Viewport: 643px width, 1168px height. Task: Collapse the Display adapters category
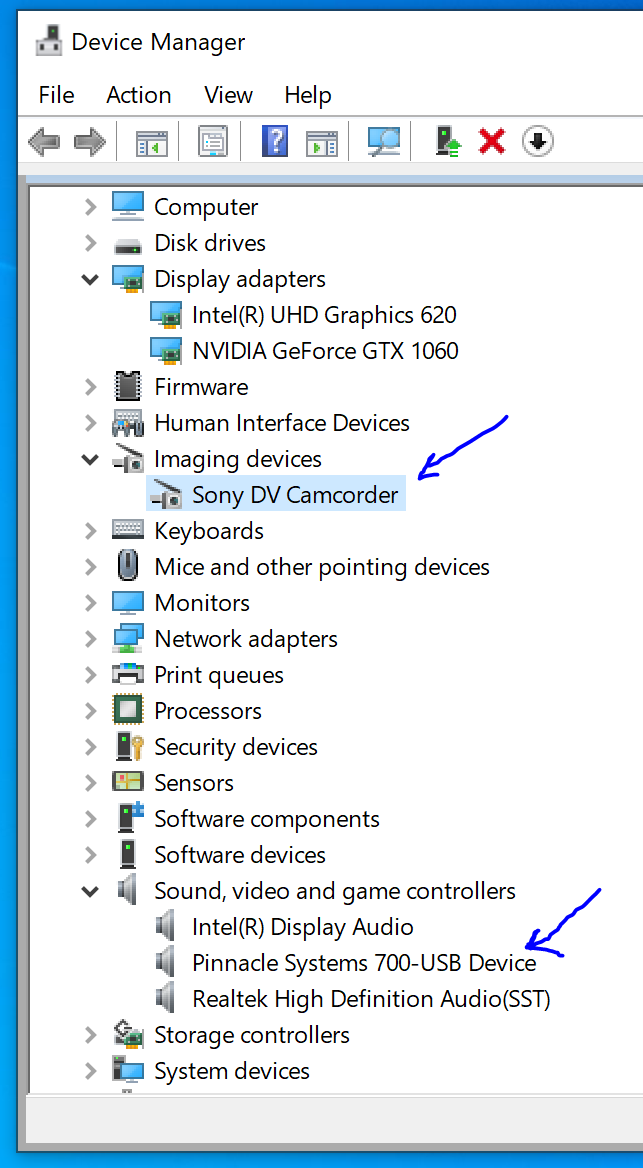(x=91, y=279)
